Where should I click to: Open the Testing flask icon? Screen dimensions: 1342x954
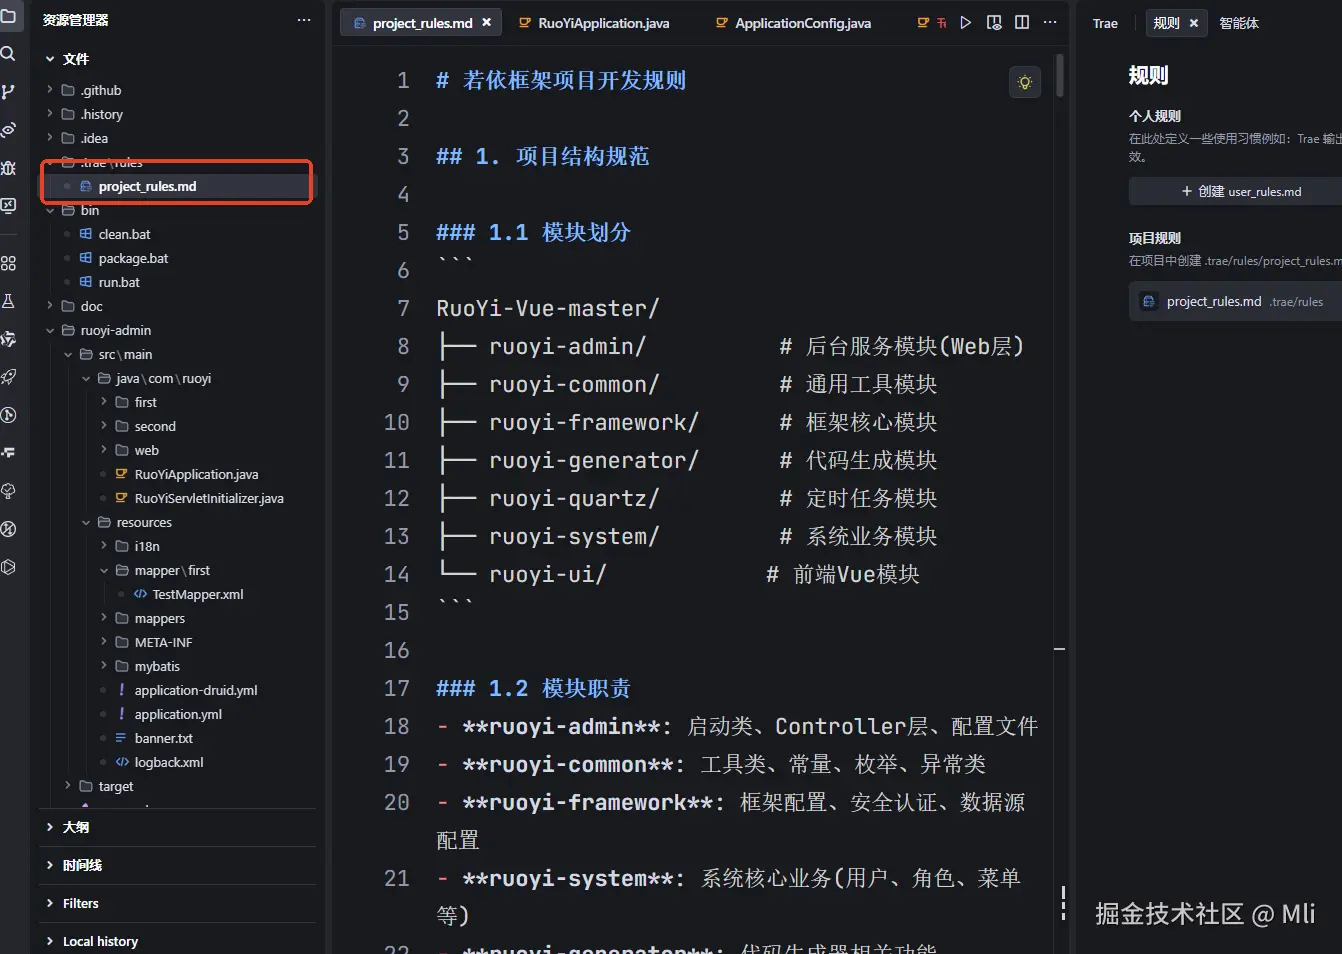pos(8,301)
